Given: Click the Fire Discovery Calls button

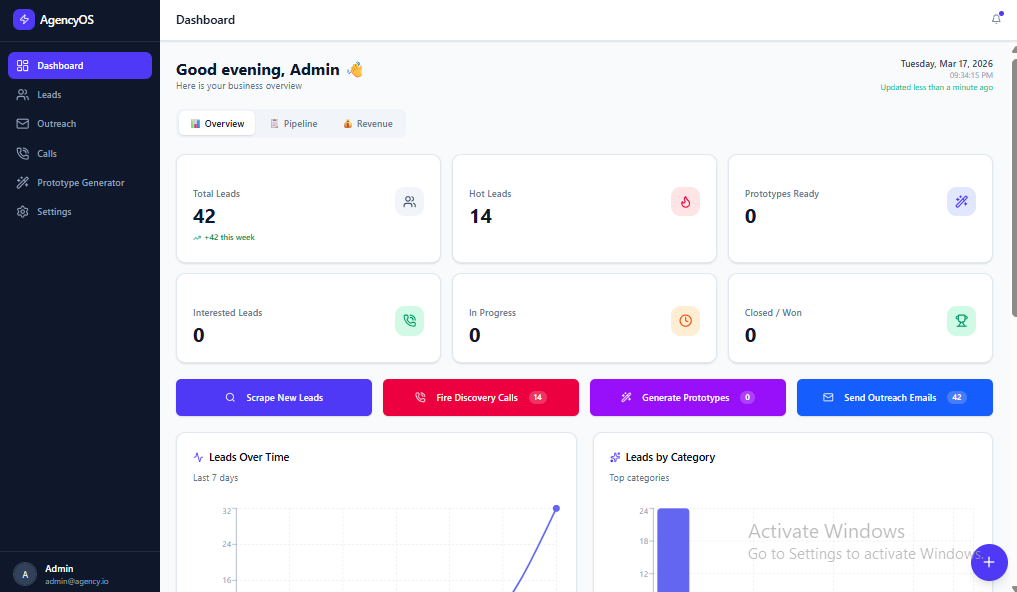Looking at the screenshot, I should 480,398.
